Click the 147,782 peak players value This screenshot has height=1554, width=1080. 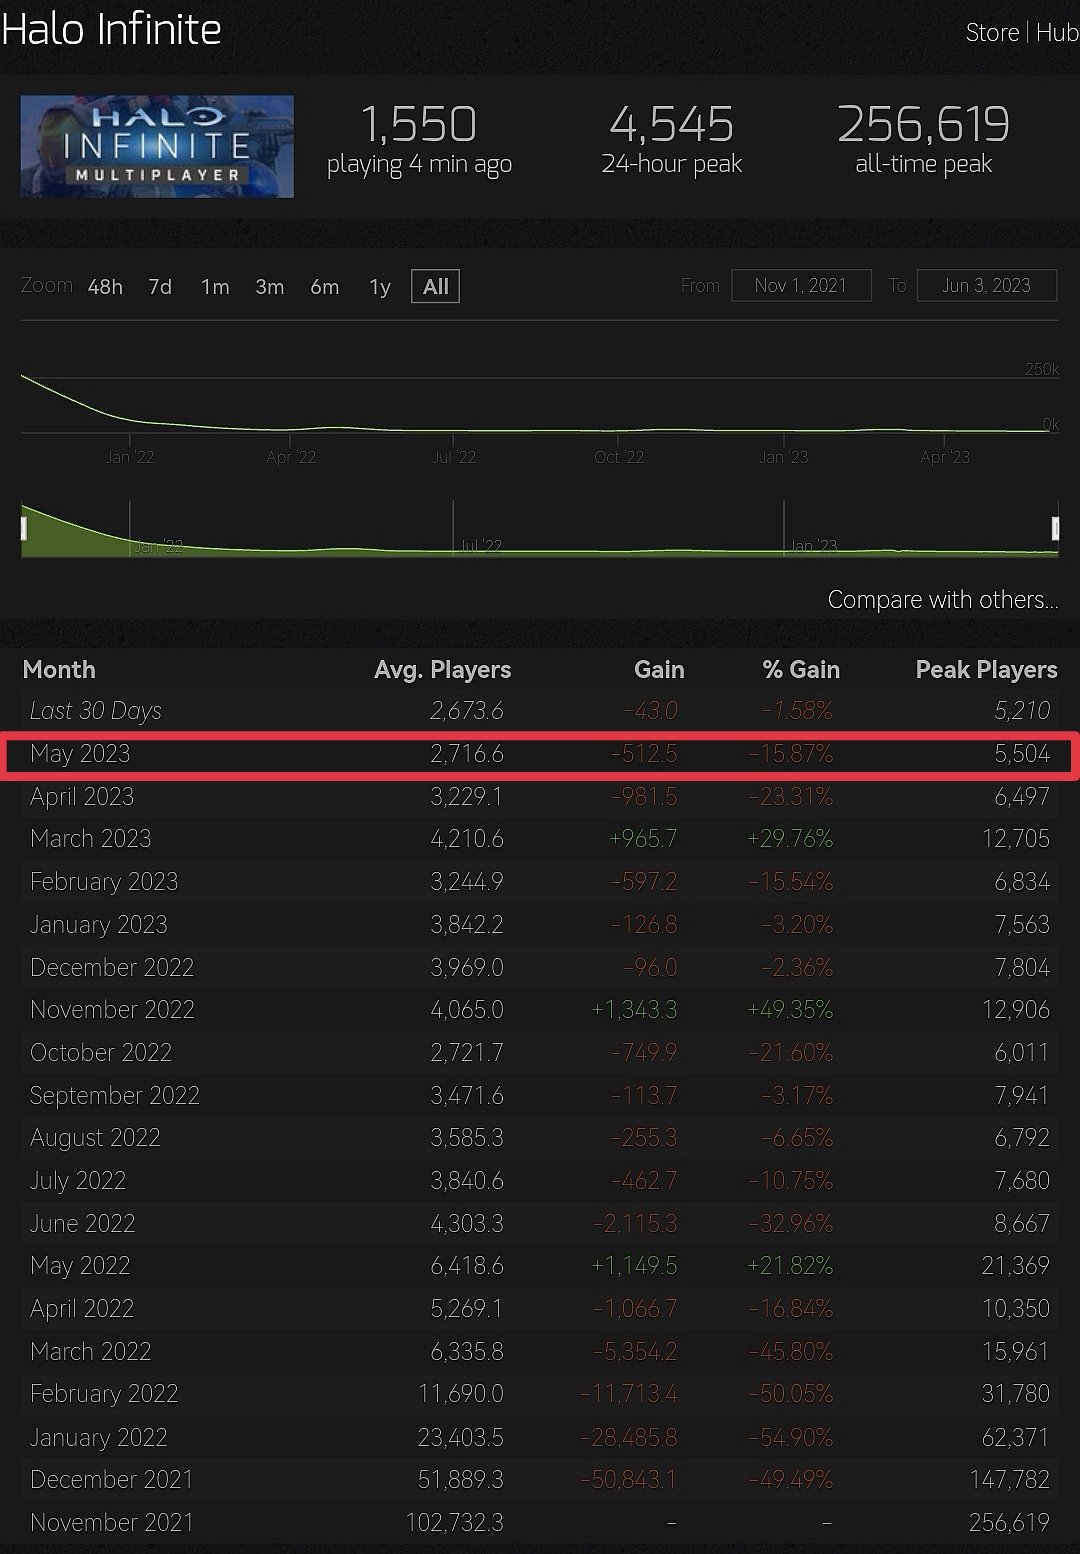(x=1010, y=1480)
